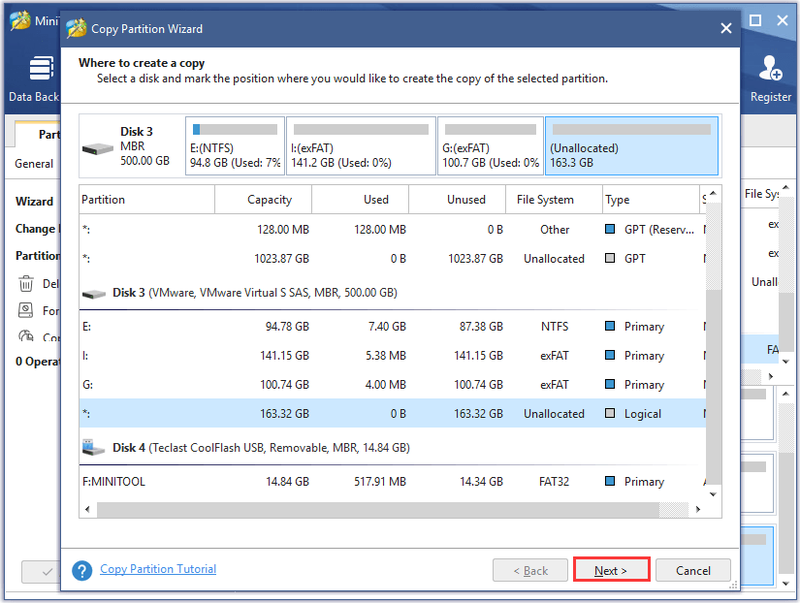Image resolution: width=800 pixels, height=603 pixels.
Task: Click the partition list down scroll arrow
Action: [713, 494]
